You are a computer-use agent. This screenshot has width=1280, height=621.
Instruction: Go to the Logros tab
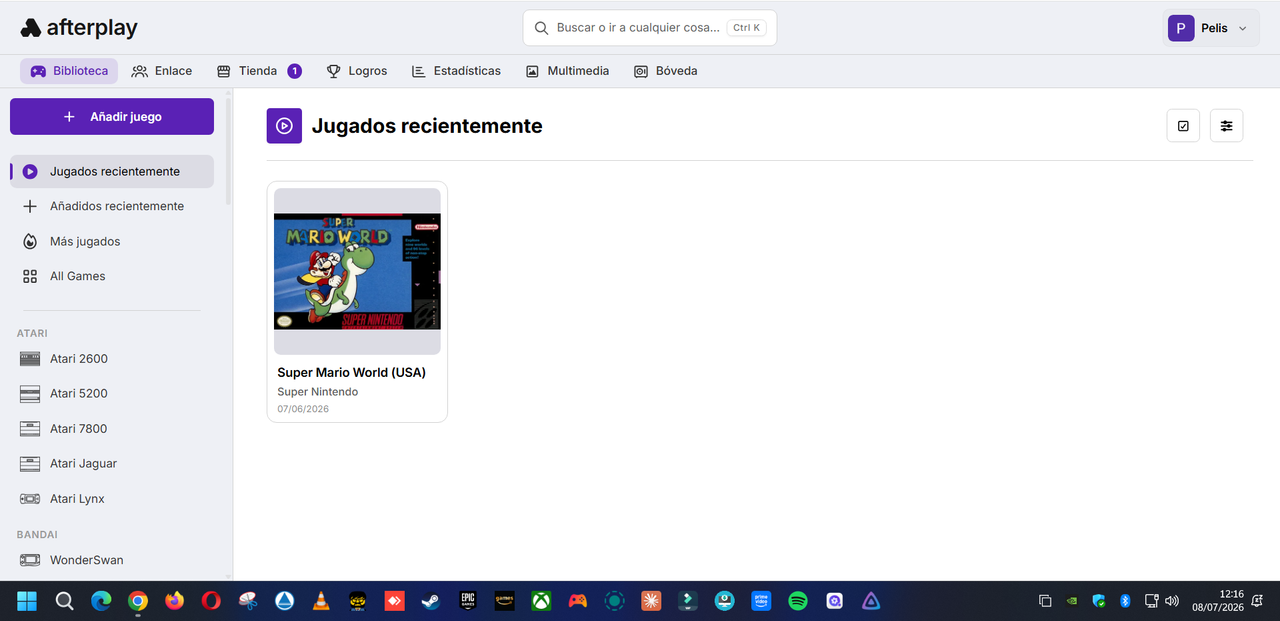pyautogui.click(x=357, y=71)
